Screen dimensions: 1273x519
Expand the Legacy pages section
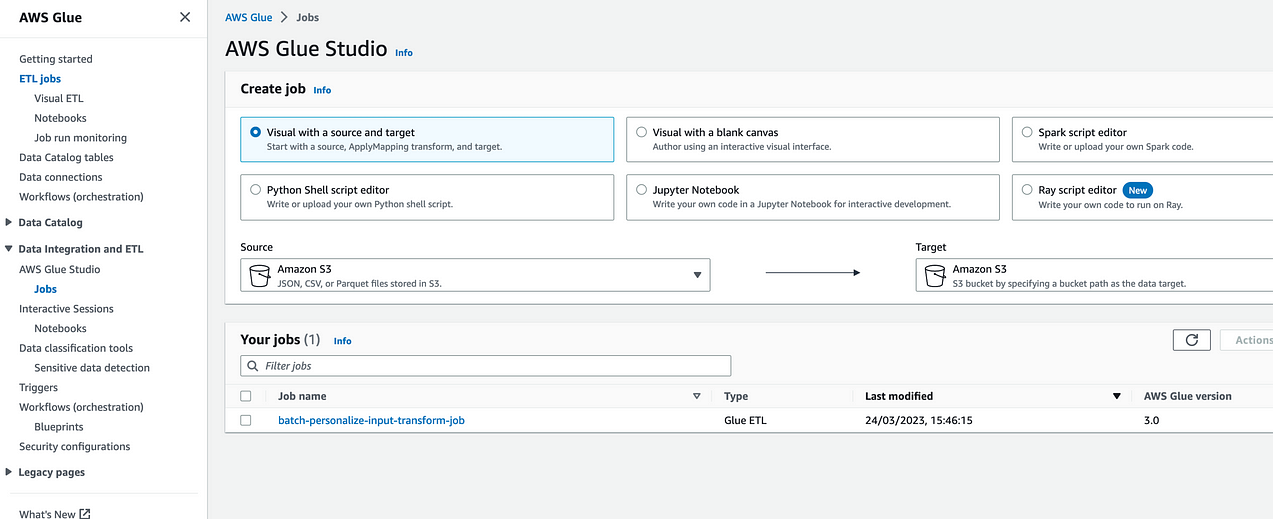point(9,472)
